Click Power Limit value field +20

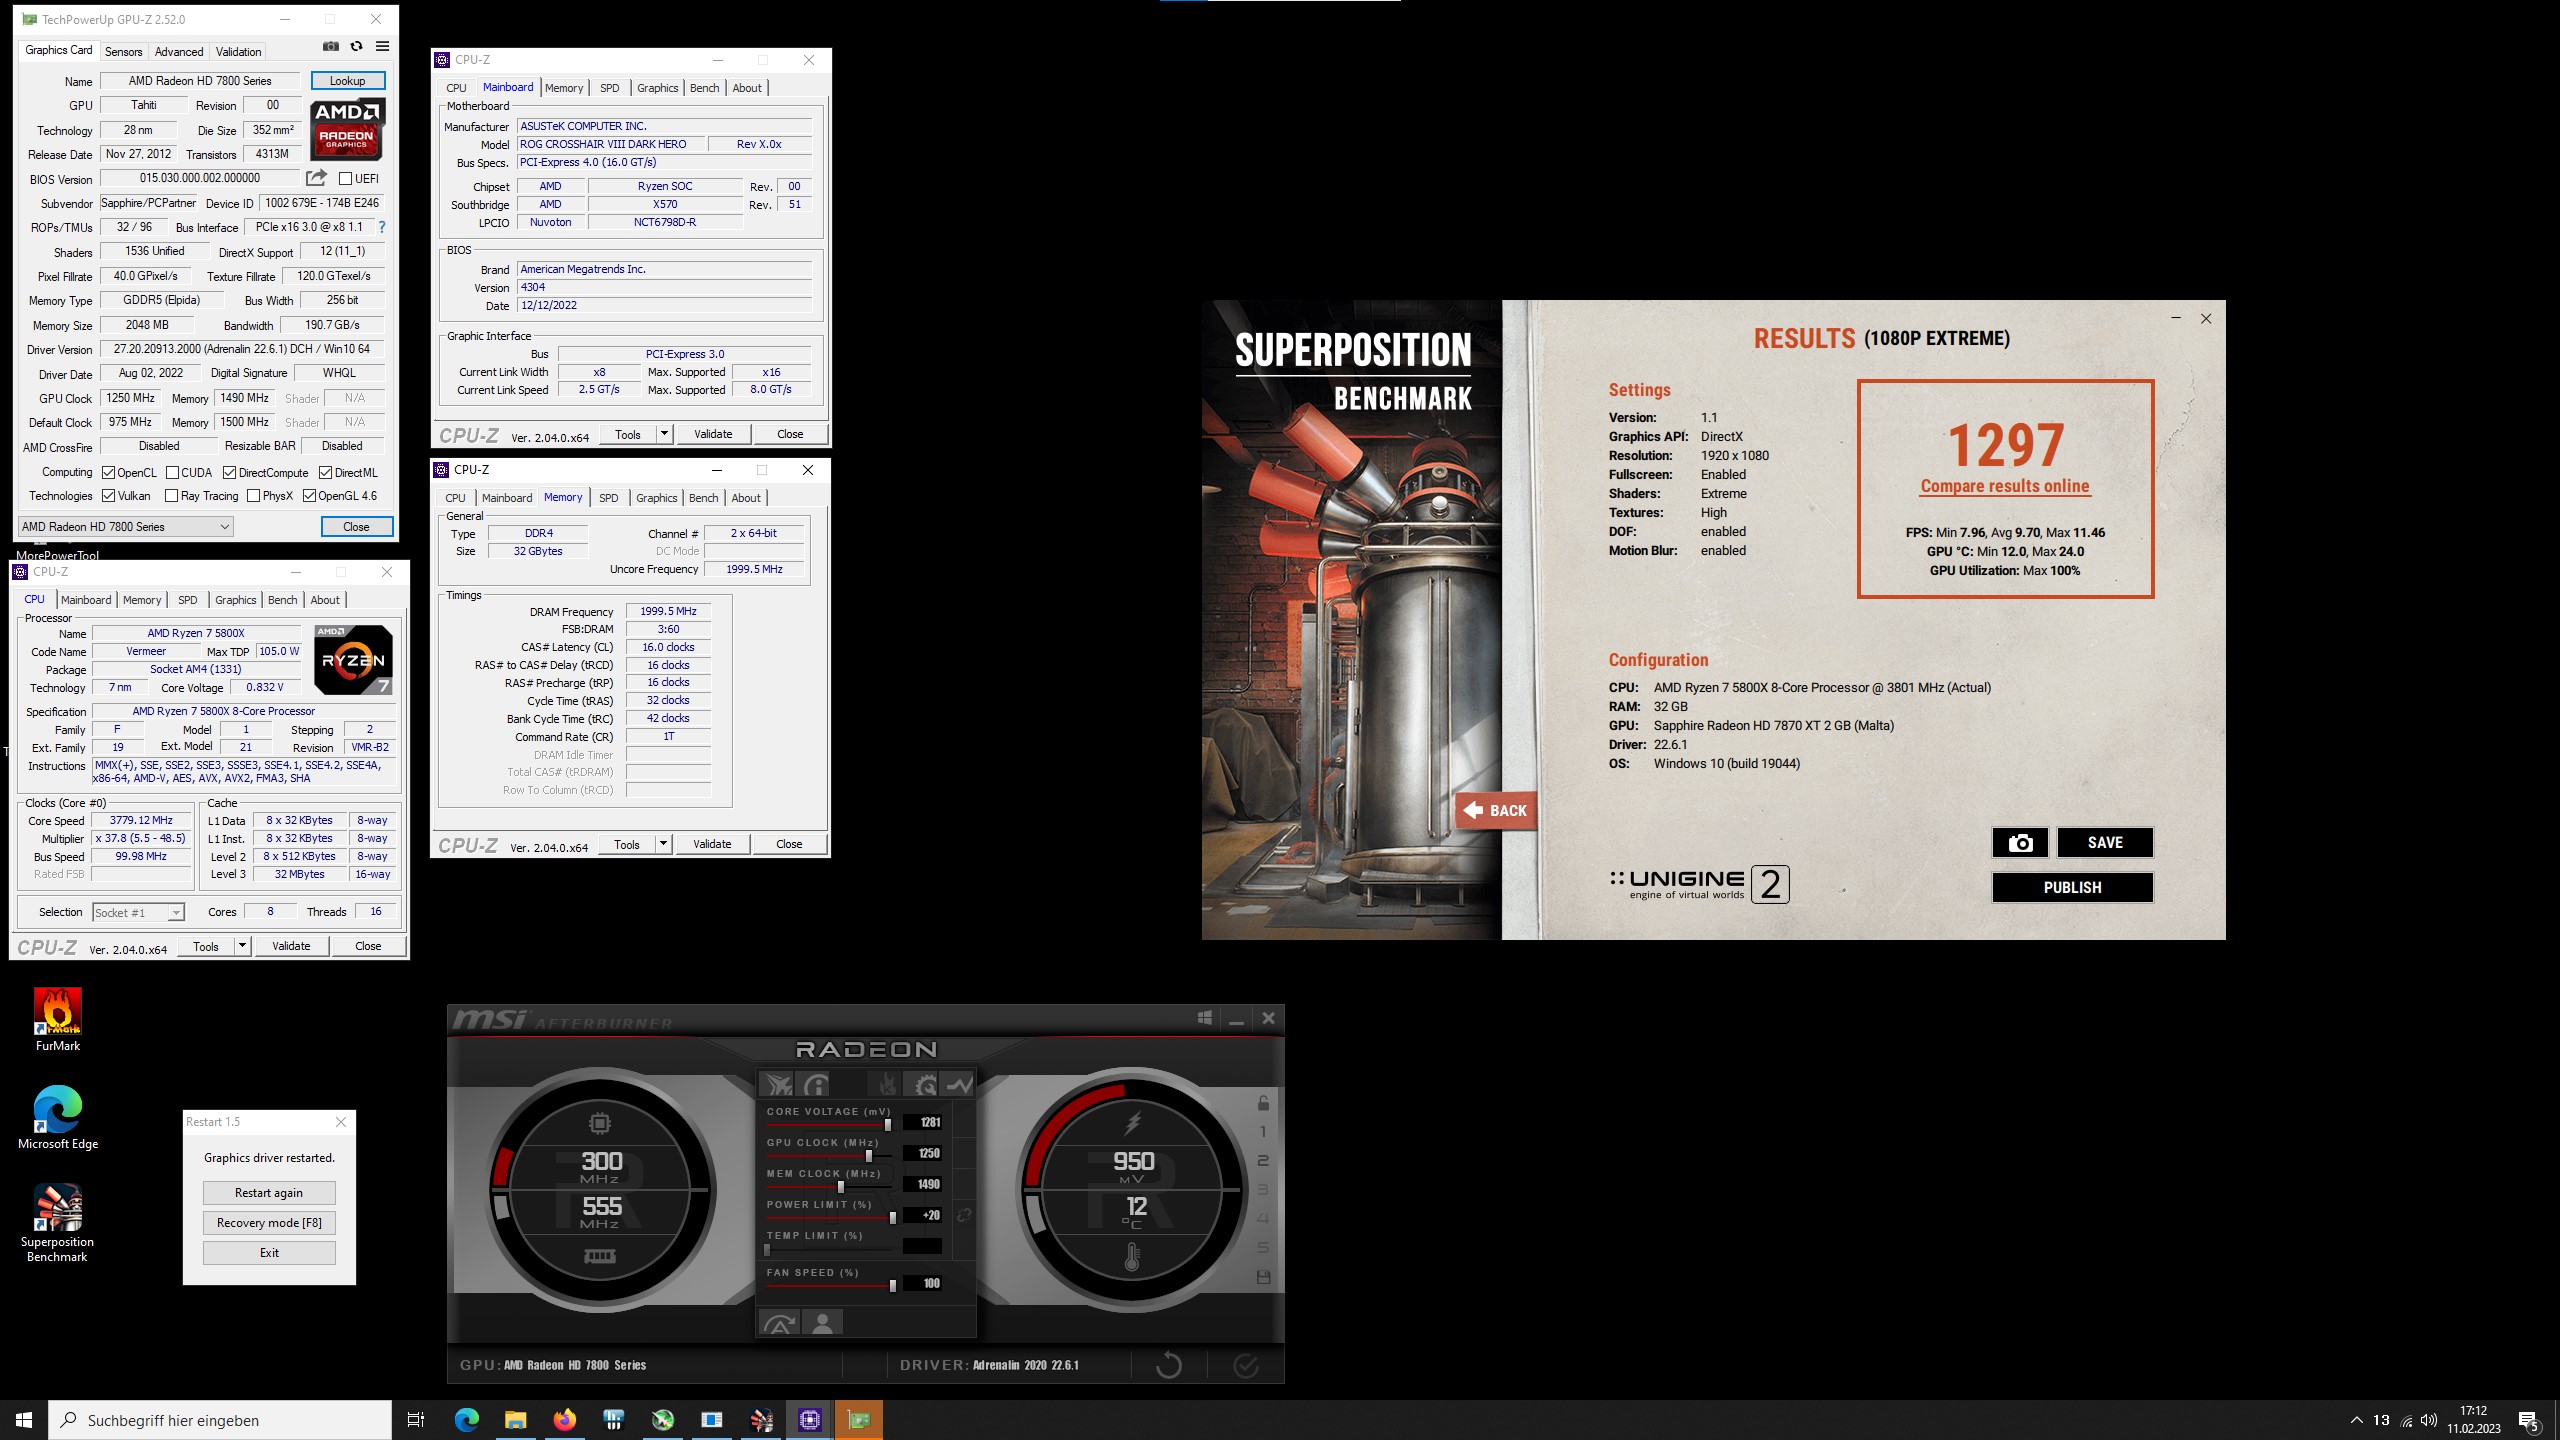coord(922,1215)
